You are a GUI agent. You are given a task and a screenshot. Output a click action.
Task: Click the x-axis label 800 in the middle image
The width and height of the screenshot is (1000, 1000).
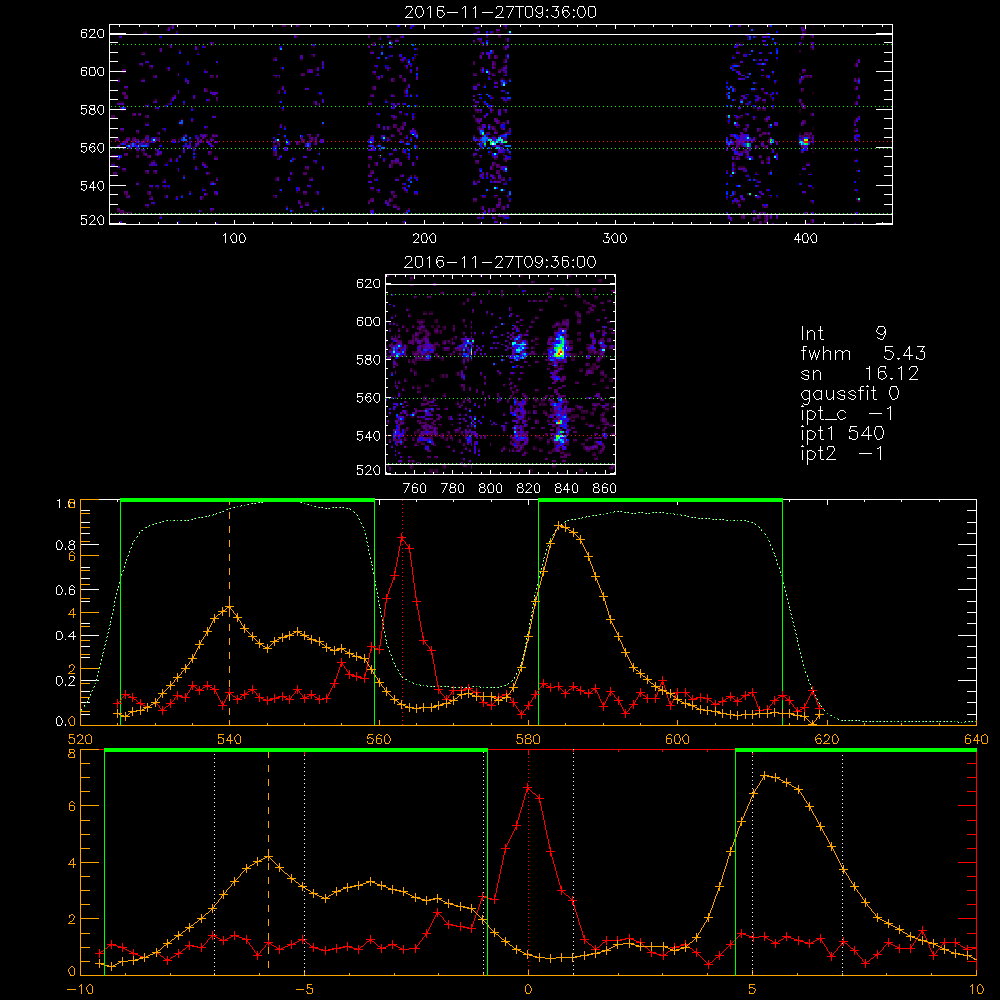(490, 489)
